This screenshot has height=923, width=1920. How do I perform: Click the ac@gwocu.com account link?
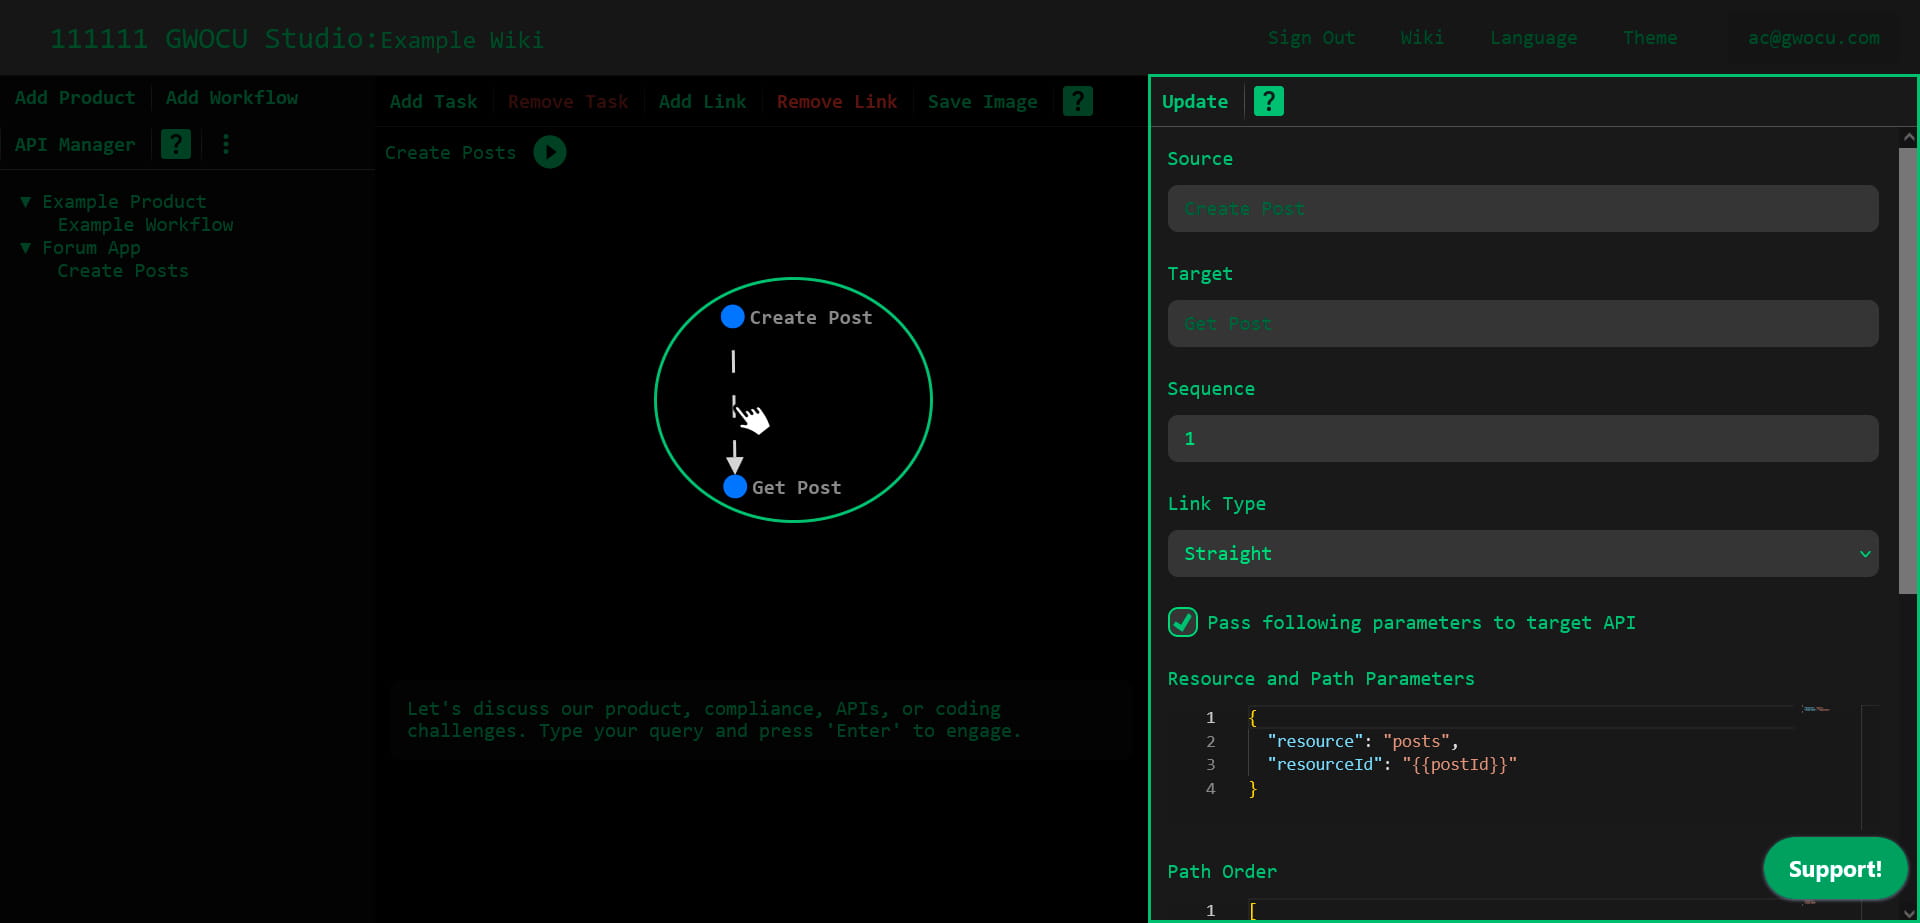(1814, 38)
